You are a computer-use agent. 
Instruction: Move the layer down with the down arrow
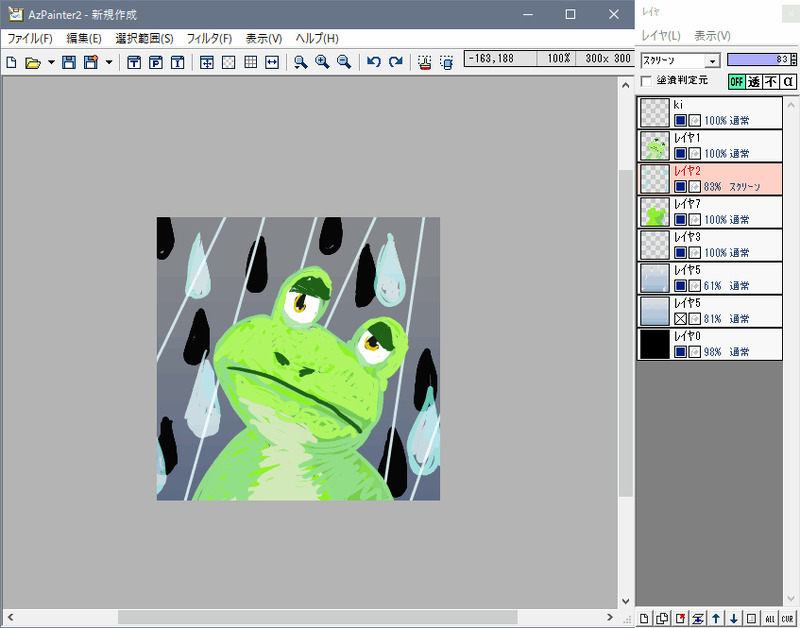[x=734, y=618]
